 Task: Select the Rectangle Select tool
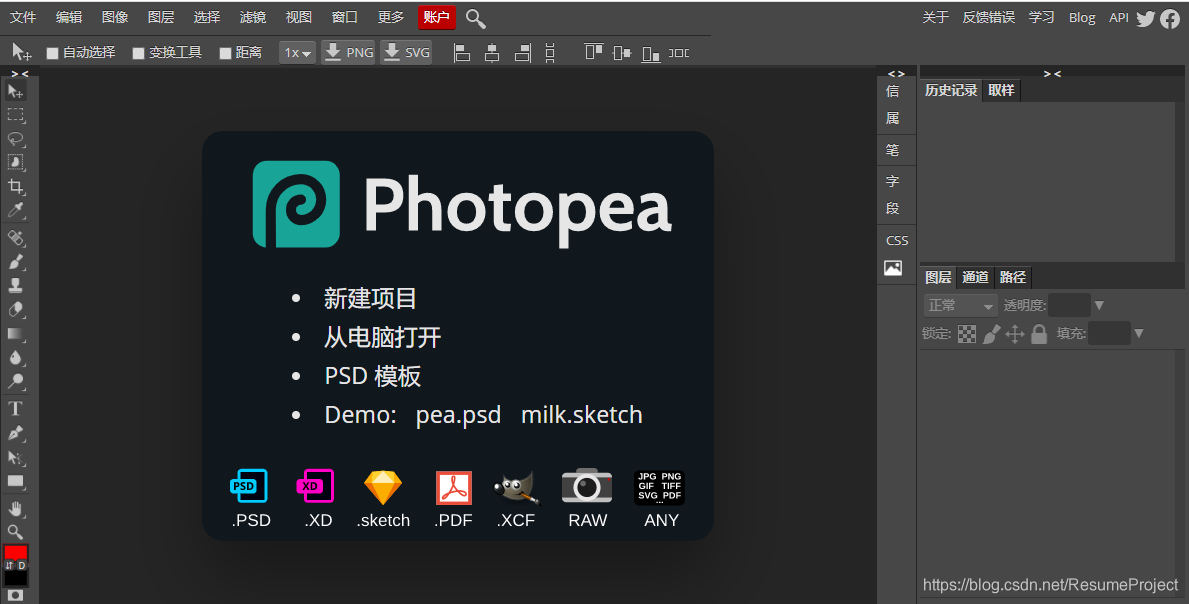pos(15,115)
